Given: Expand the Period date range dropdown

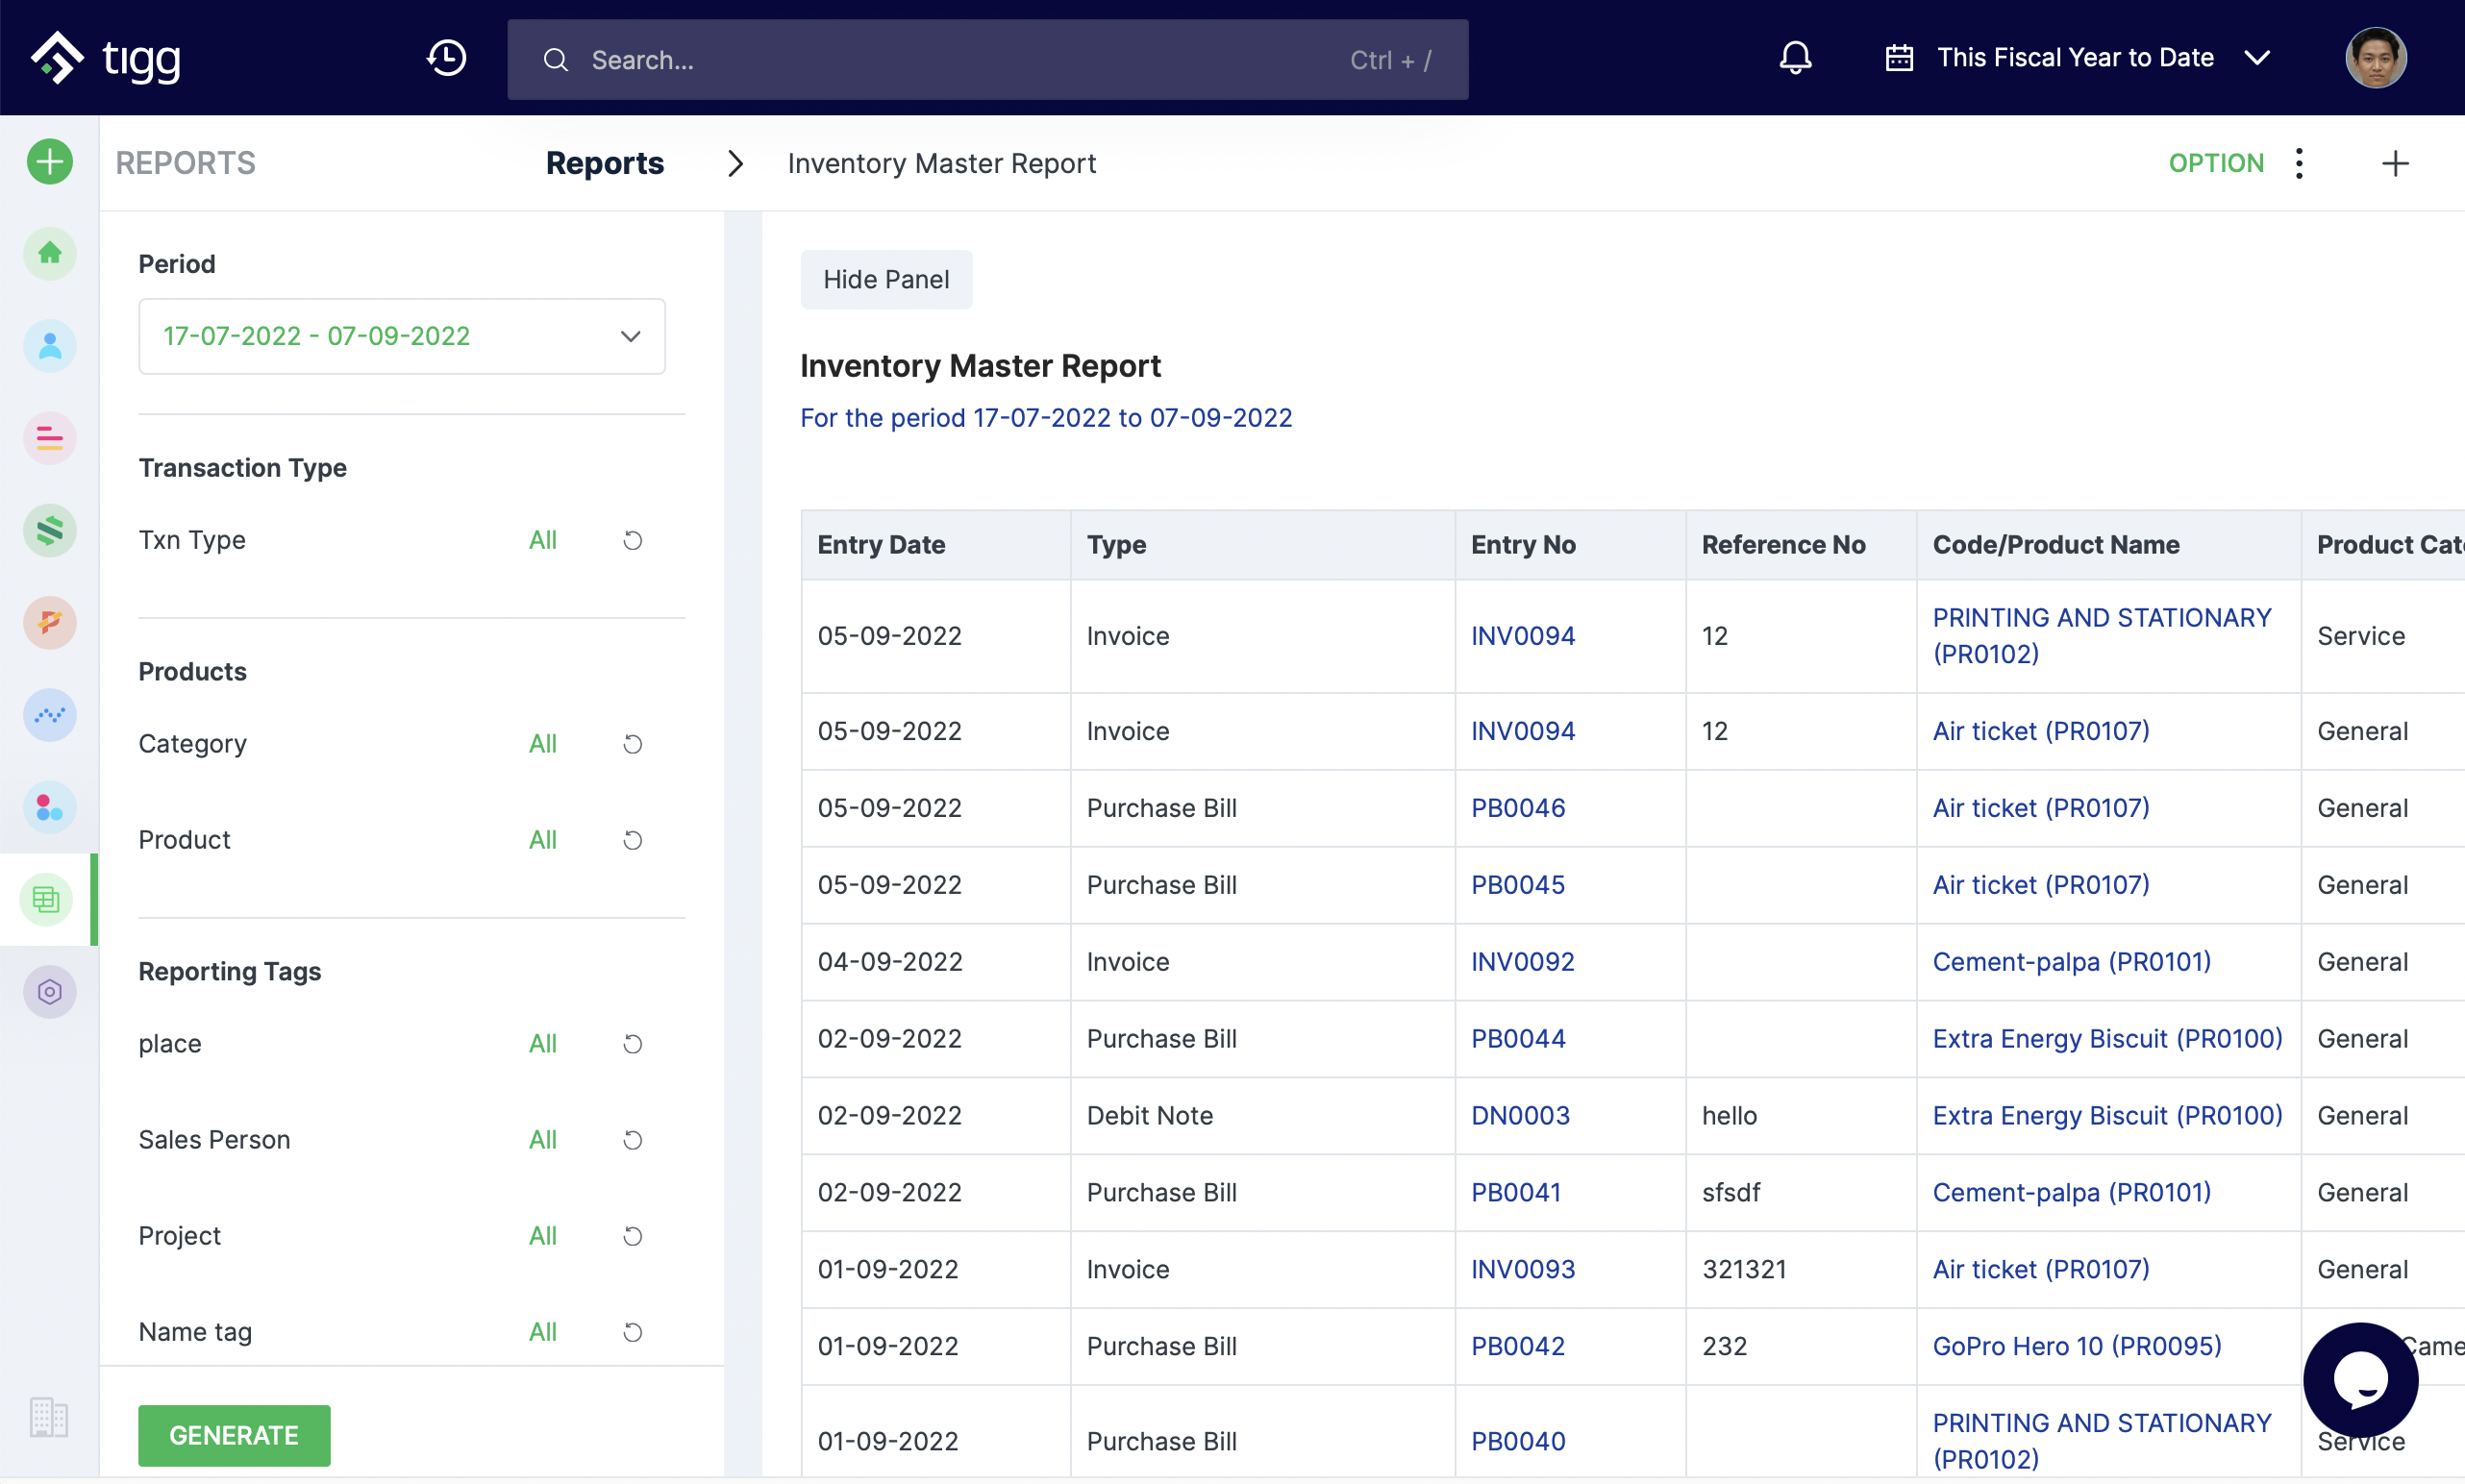Looking at the screenshot, I should (x=401, y=336).
